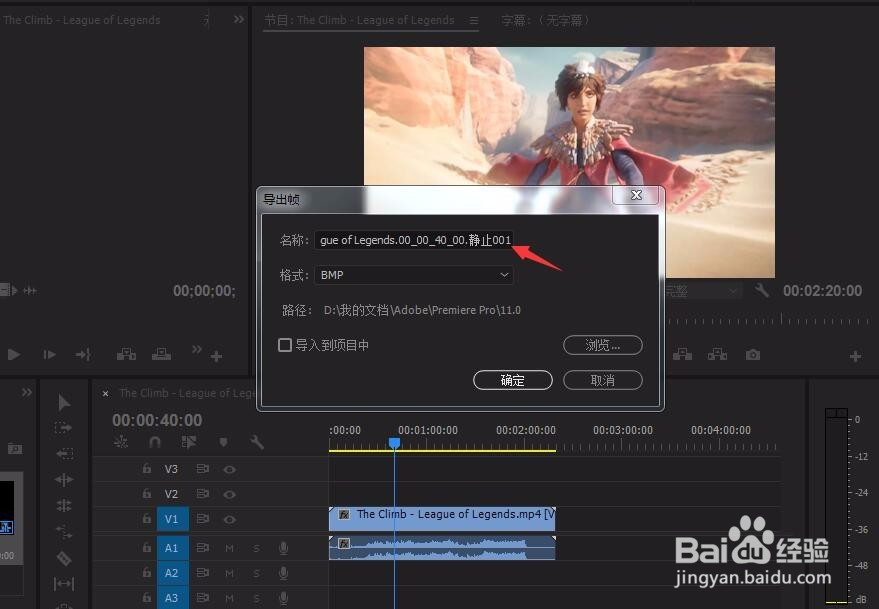Select The Climb video clip on V1
Viewport: 879px width, 609px height.
(442, 518)
